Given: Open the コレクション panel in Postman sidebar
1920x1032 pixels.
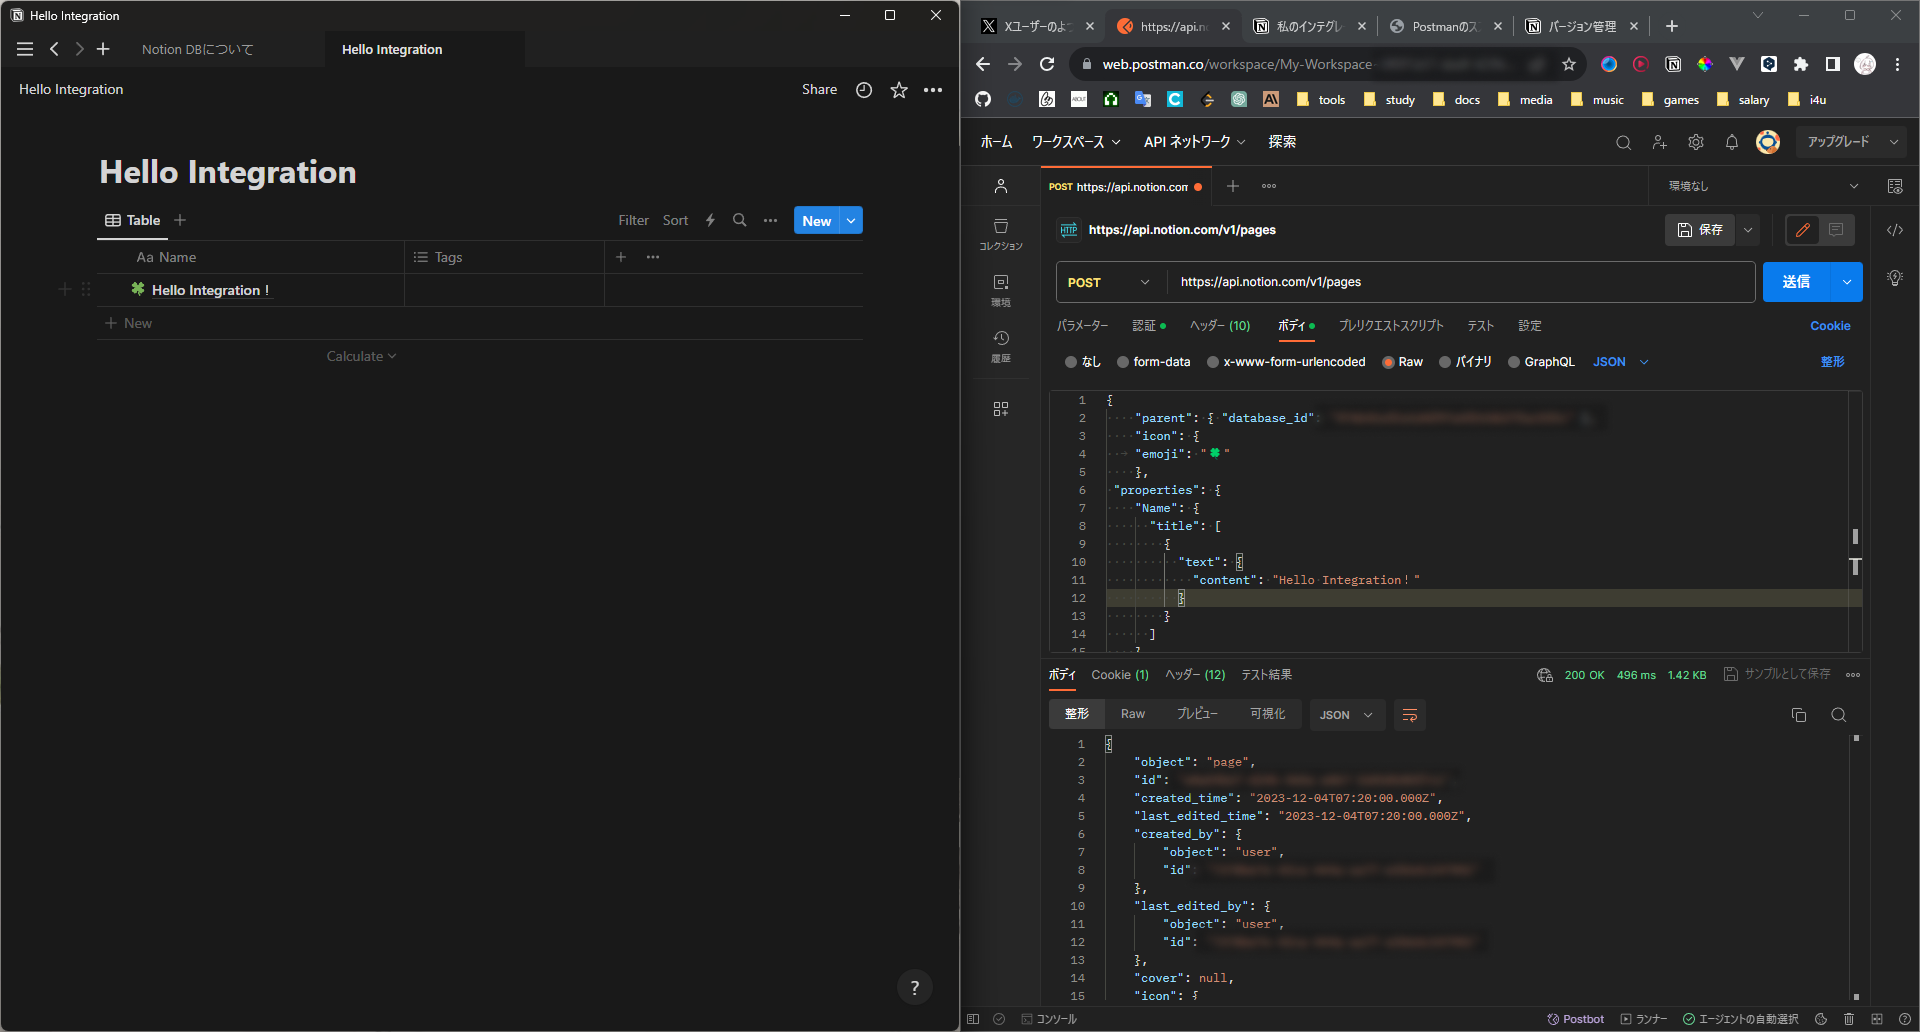Looking at the screenshot, I should tap(1001, 233).
